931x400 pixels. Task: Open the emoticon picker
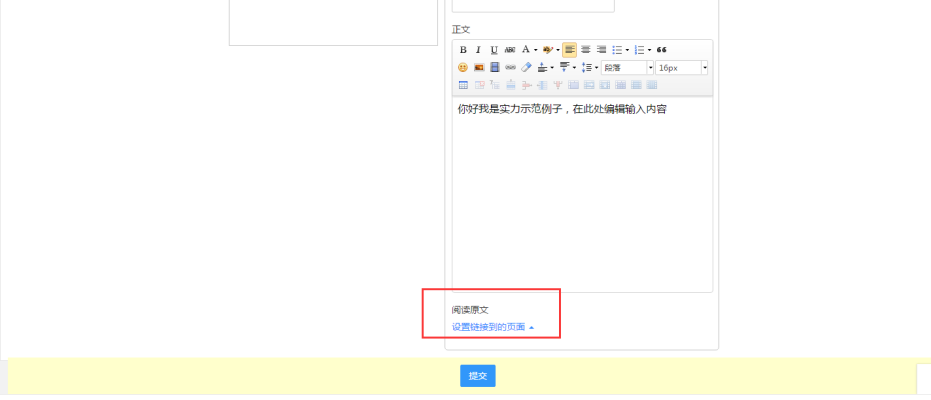tap(463, 68)
